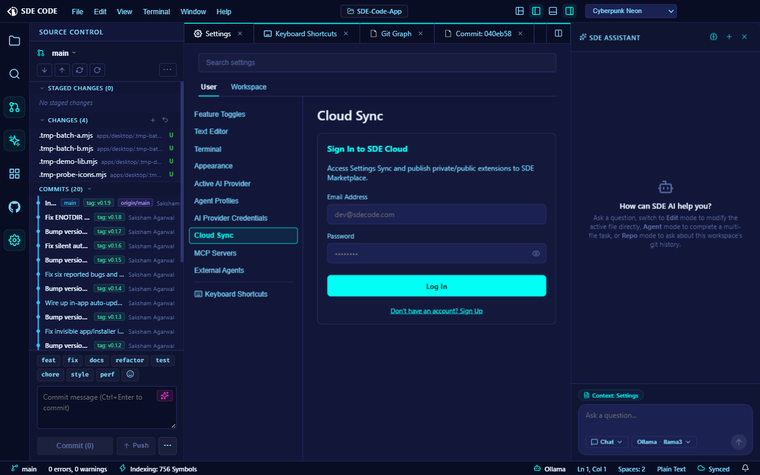
Task: Close the Keyboard Shortcuts tab
Action: tap(346, 33)
